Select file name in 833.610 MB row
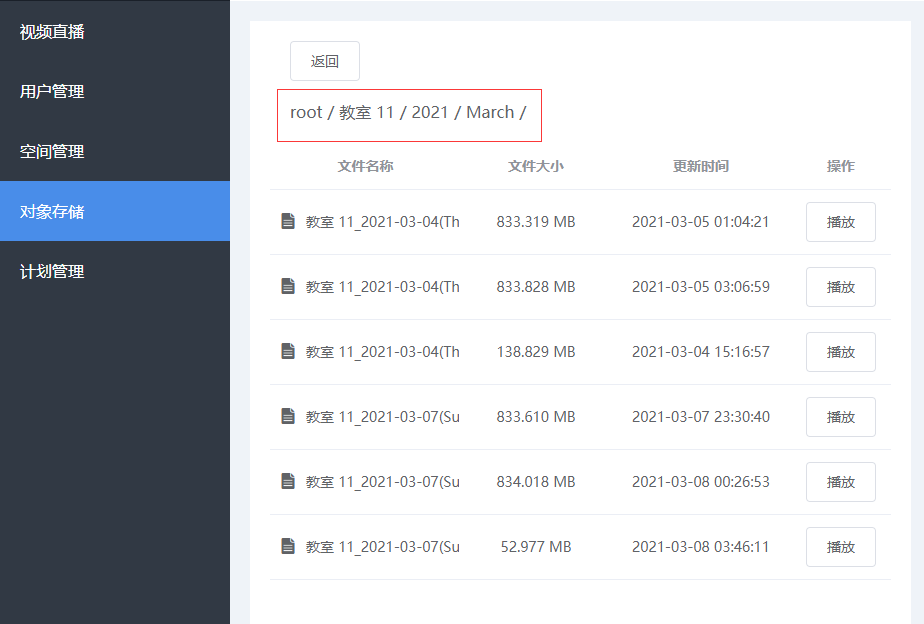 [x=382, y=417]
